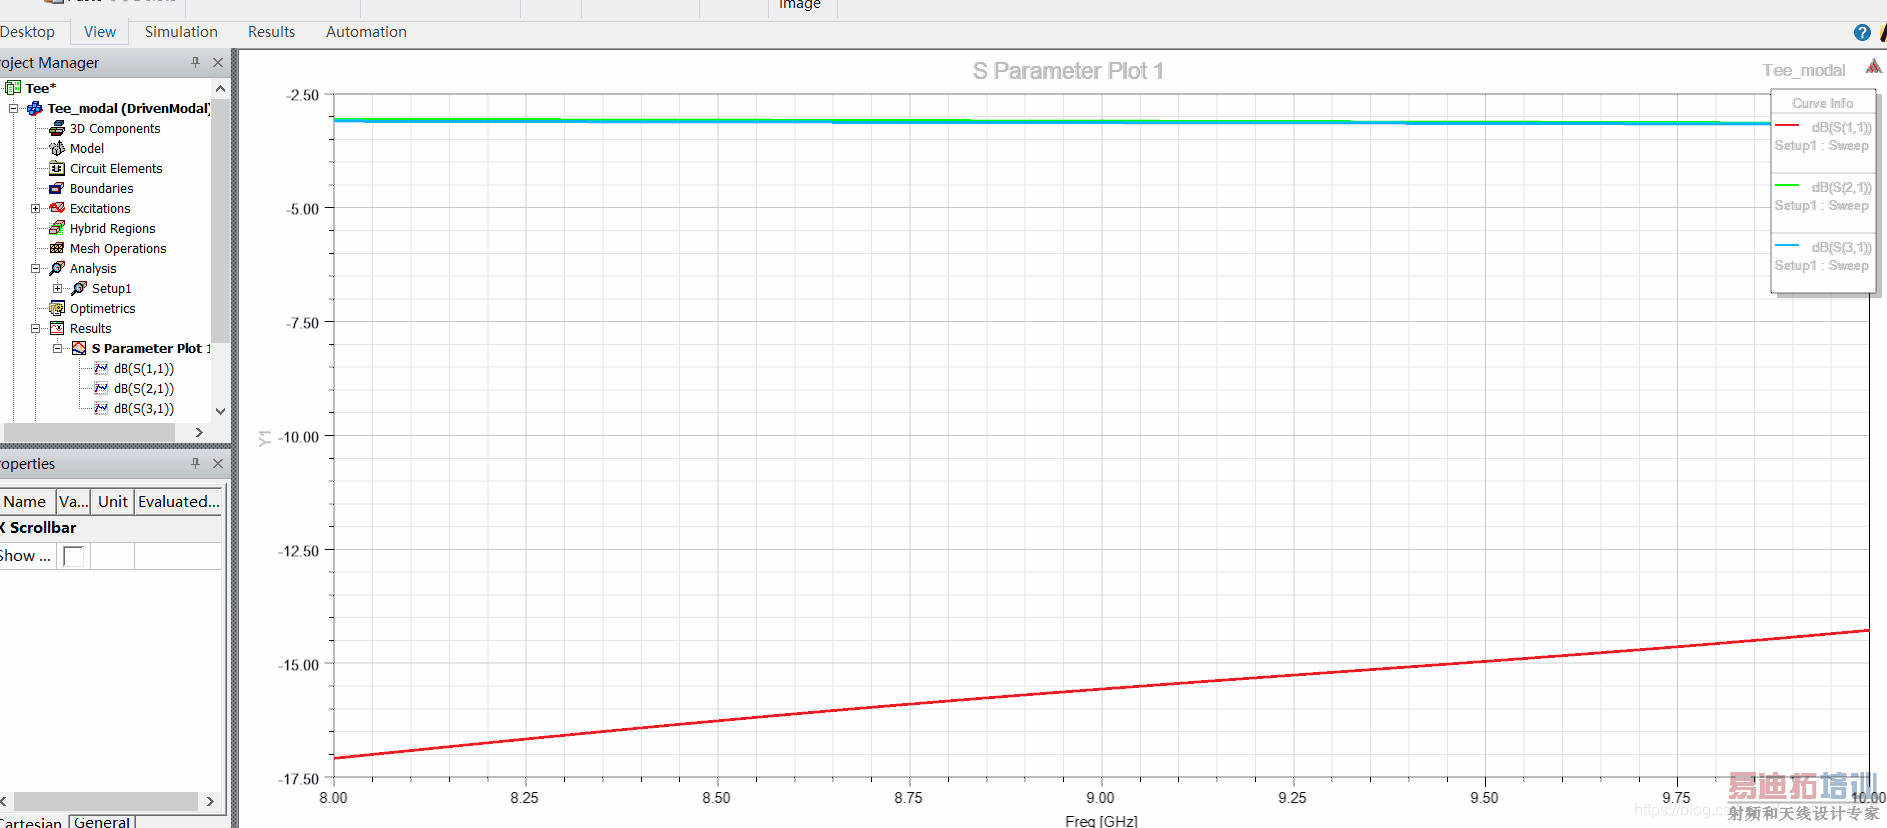This screenshot has height=828, width=1887.
Task: Click the Setup1 analysis setup icon
Action: [x=79, y=288]
